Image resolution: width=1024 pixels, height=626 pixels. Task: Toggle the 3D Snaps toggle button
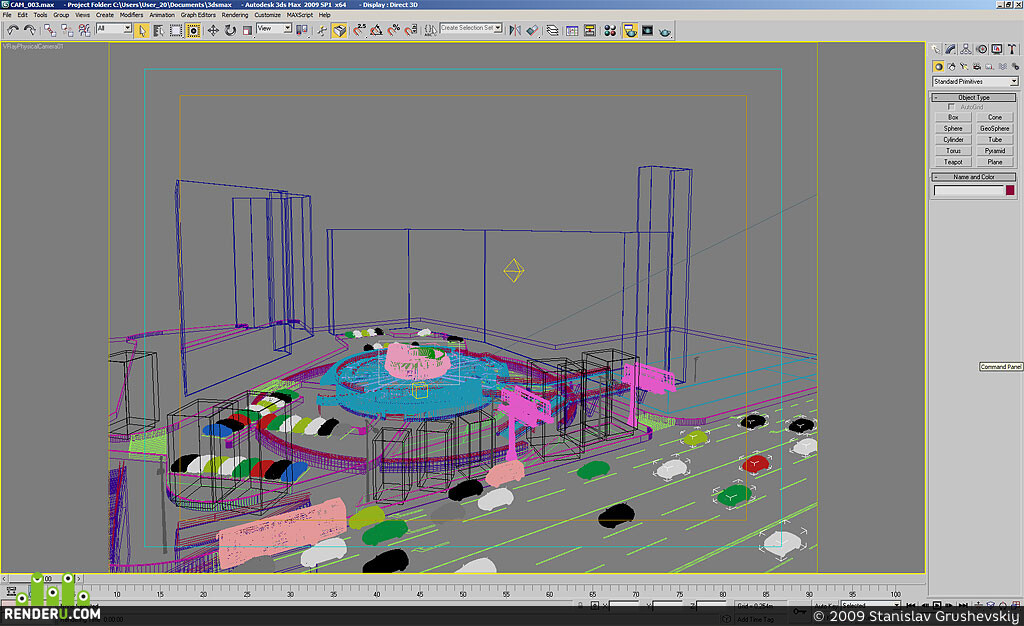coord(360,30)
